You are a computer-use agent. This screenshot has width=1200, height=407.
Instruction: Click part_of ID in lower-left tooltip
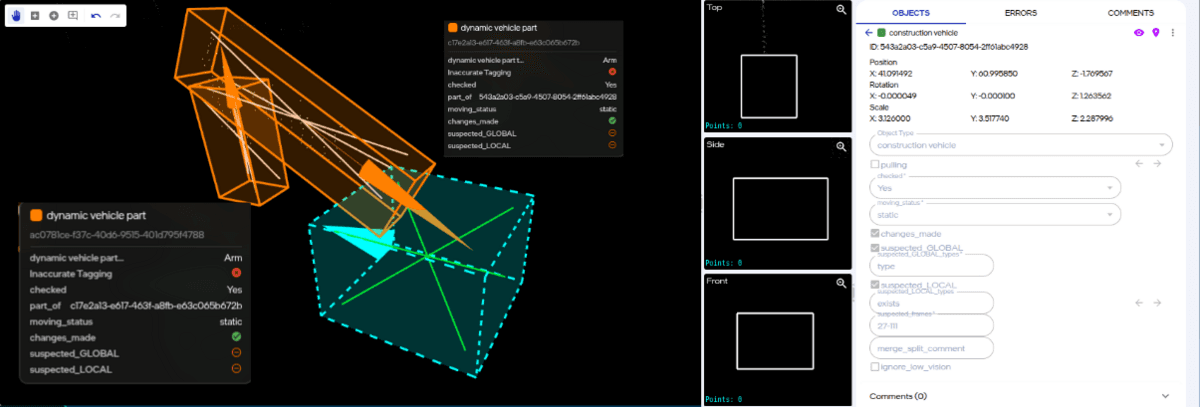pos(156,305)
